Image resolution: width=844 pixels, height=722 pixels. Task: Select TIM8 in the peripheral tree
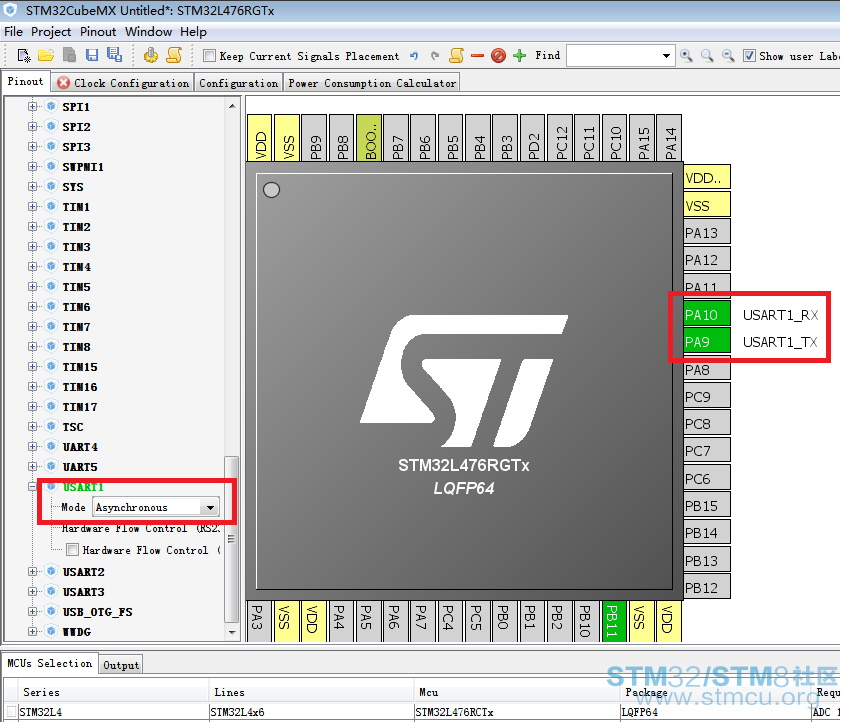(76, 347)
